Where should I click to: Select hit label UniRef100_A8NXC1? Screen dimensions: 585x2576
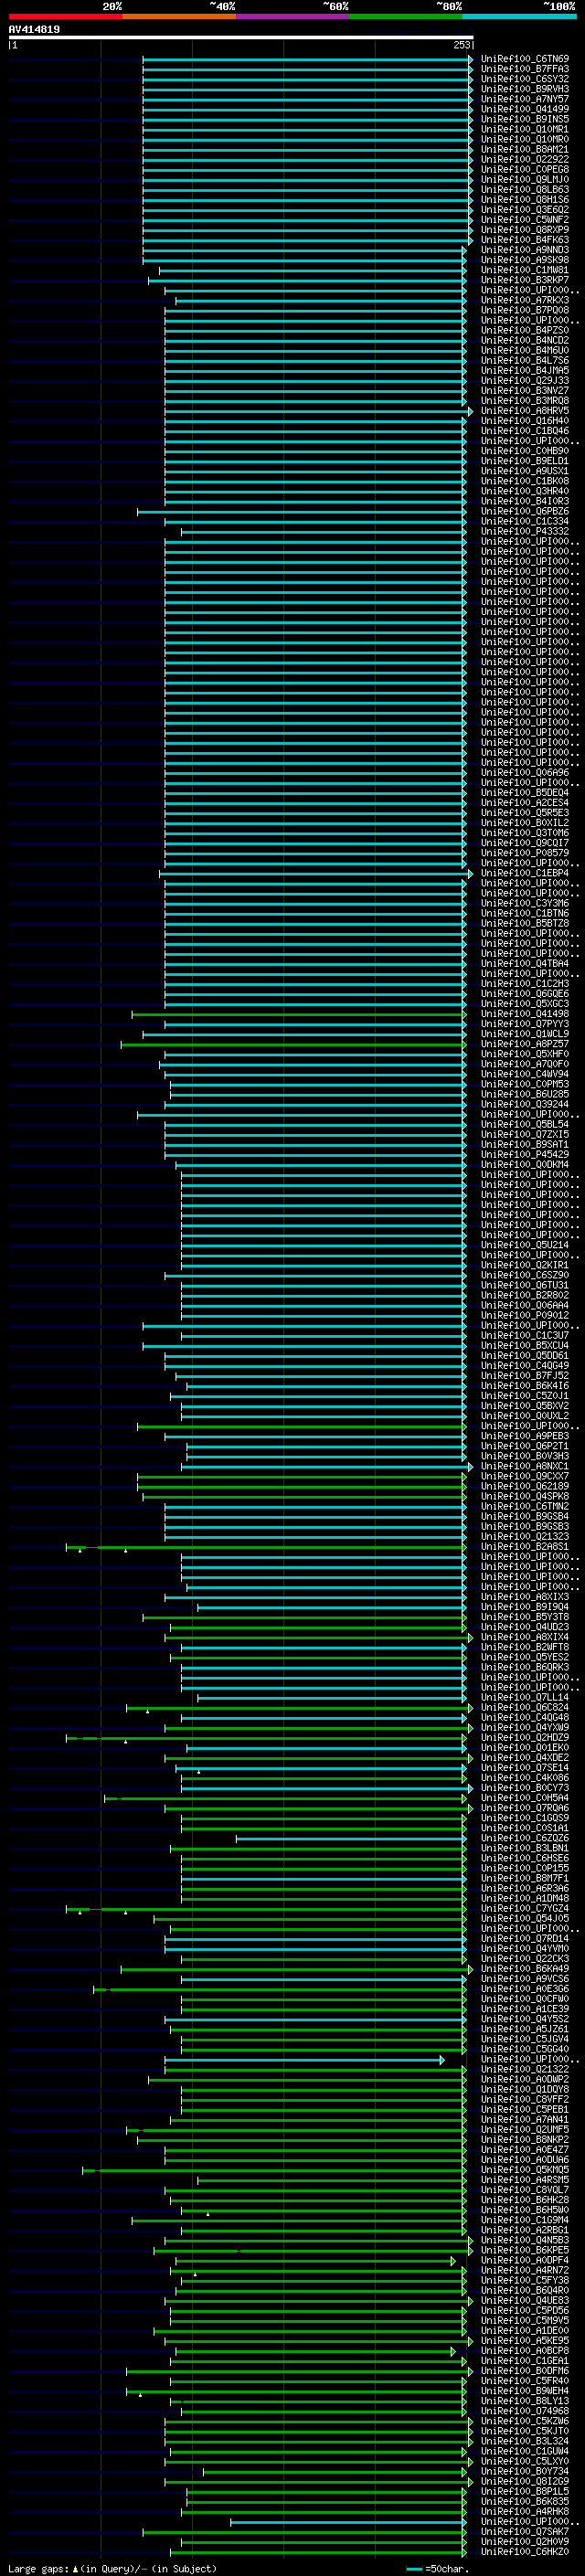click(525, 1466)
